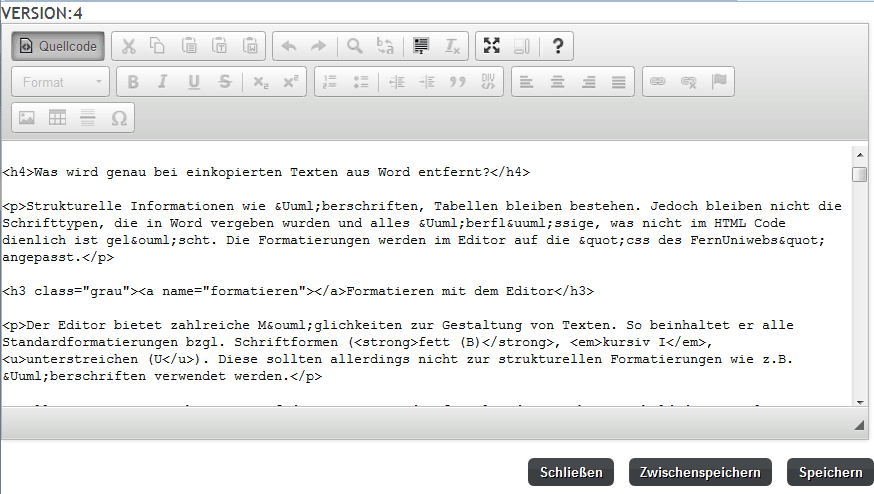874x494 pixels.
Task: Insert an anchor flag
Action: pyautogui.click(x=719, y=82)
